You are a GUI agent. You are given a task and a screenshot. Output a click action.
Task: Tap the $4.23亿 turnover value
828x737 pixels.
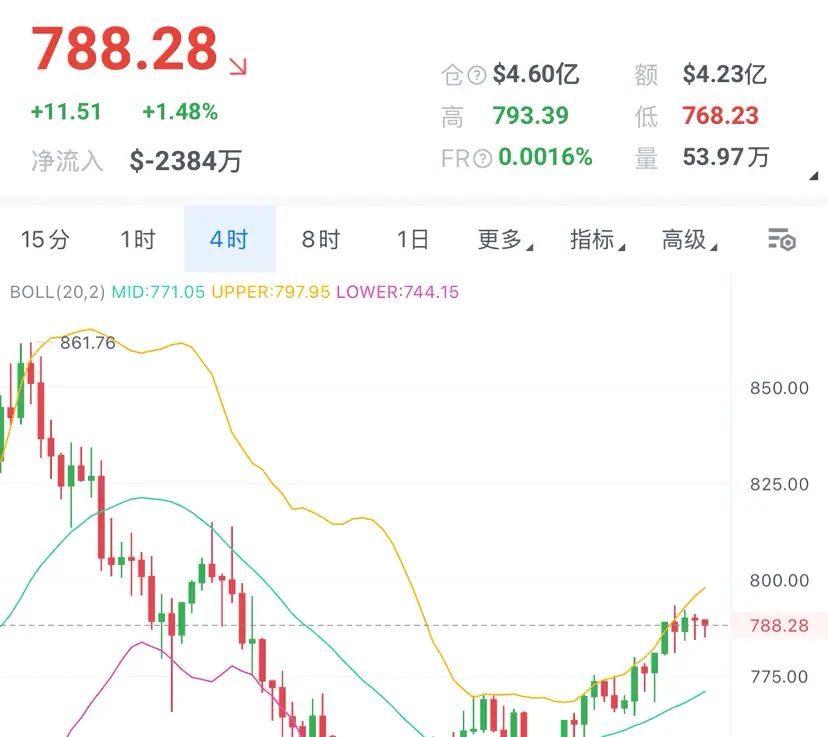[724, 74]
